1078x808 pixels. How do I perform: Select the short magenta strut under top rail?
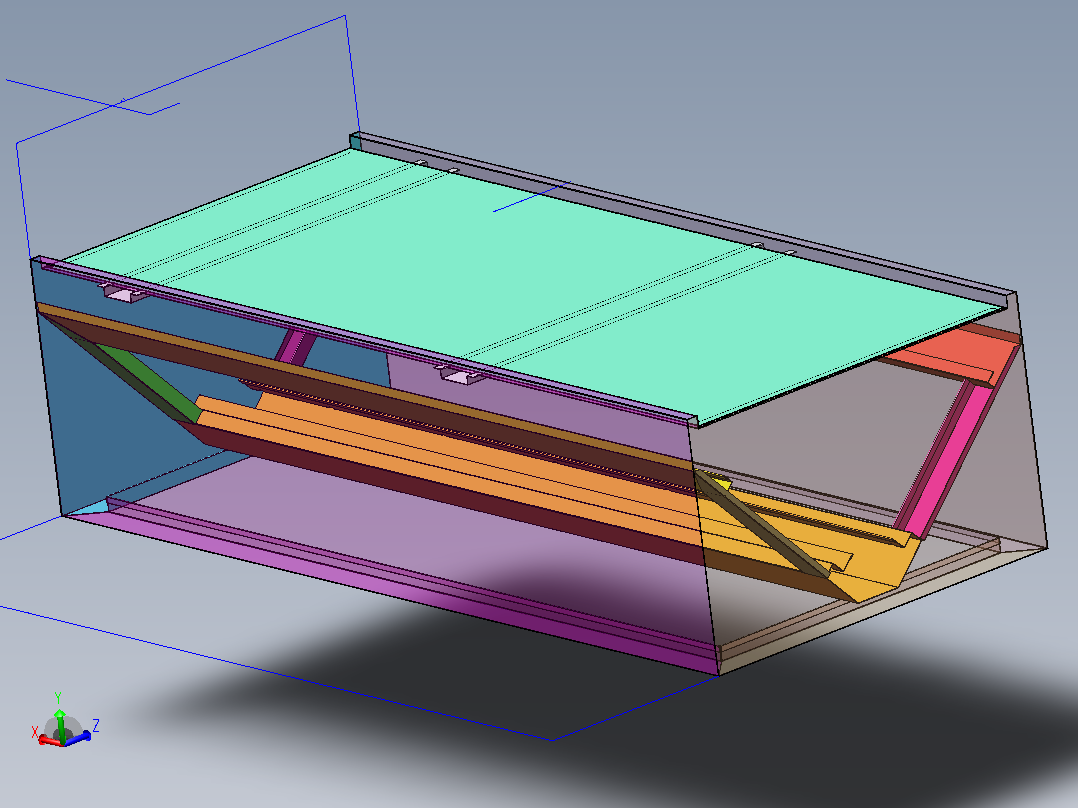(x=296, y=347)
